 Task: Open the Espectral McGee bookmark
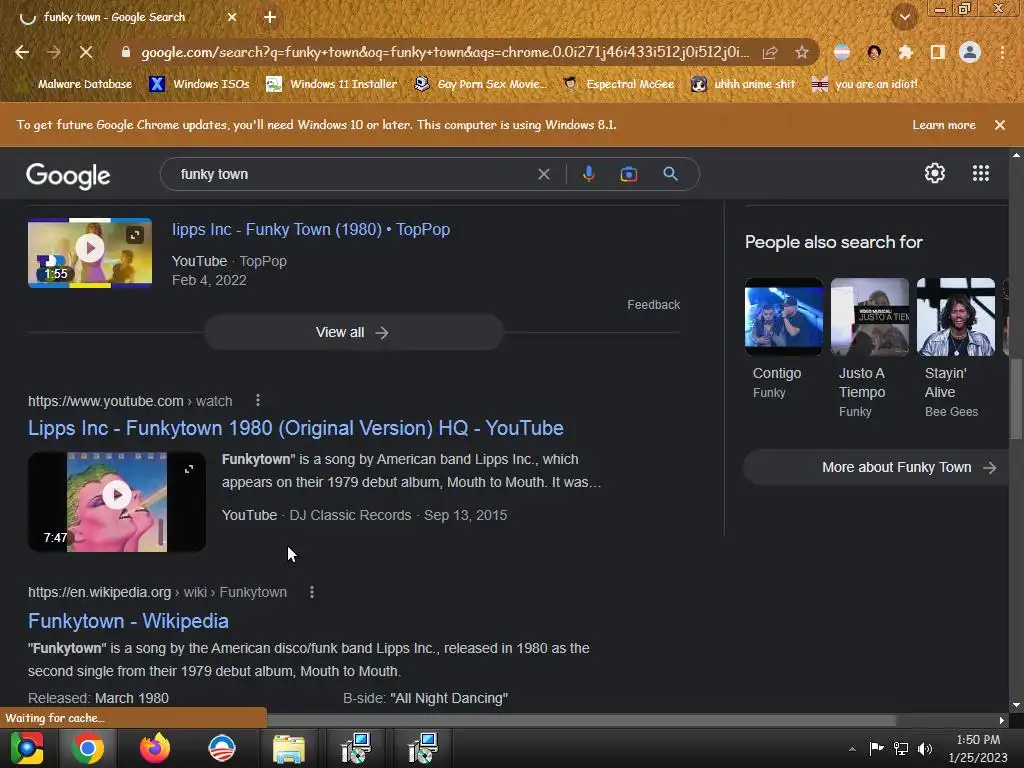coord(618,84)
